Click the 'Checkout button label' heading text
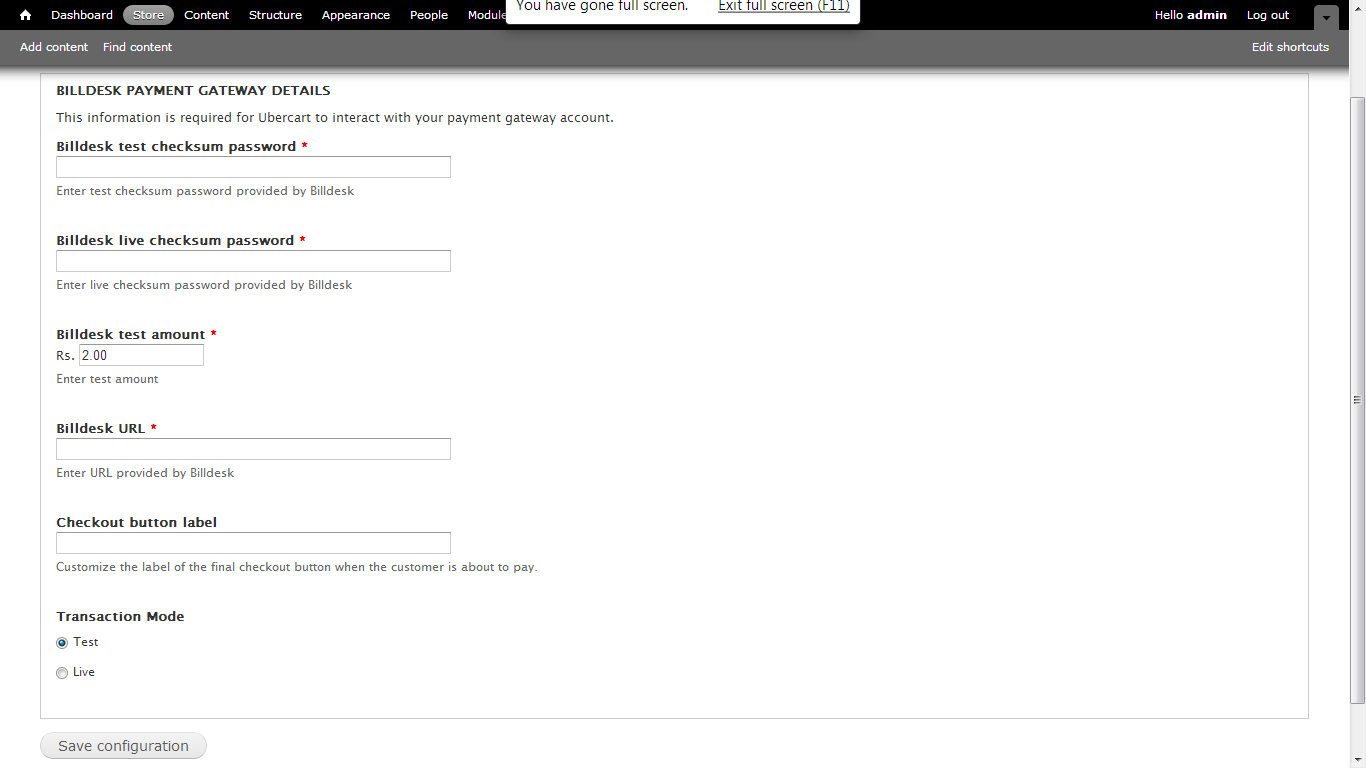Viewport: 1366px width, 768px height. [136, 522]
